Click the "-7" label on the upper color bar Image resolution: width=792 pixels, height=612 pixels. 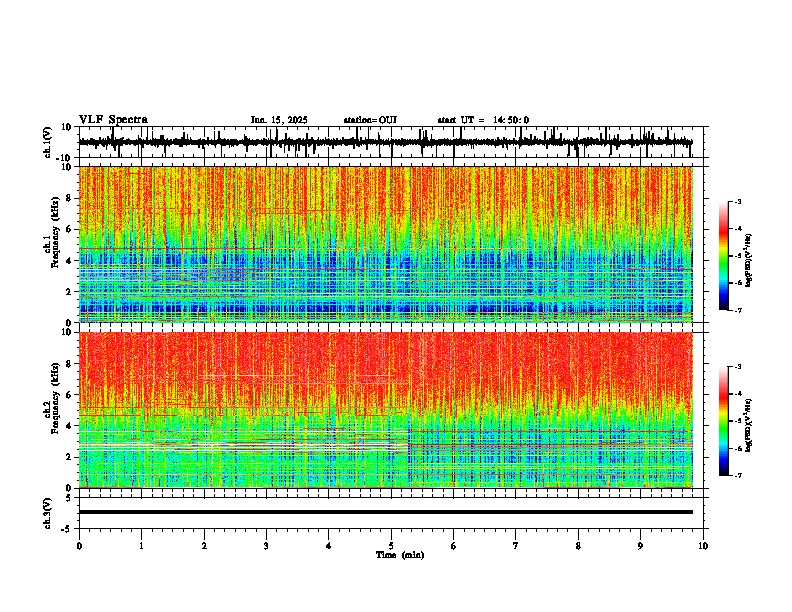click(737, 310)
